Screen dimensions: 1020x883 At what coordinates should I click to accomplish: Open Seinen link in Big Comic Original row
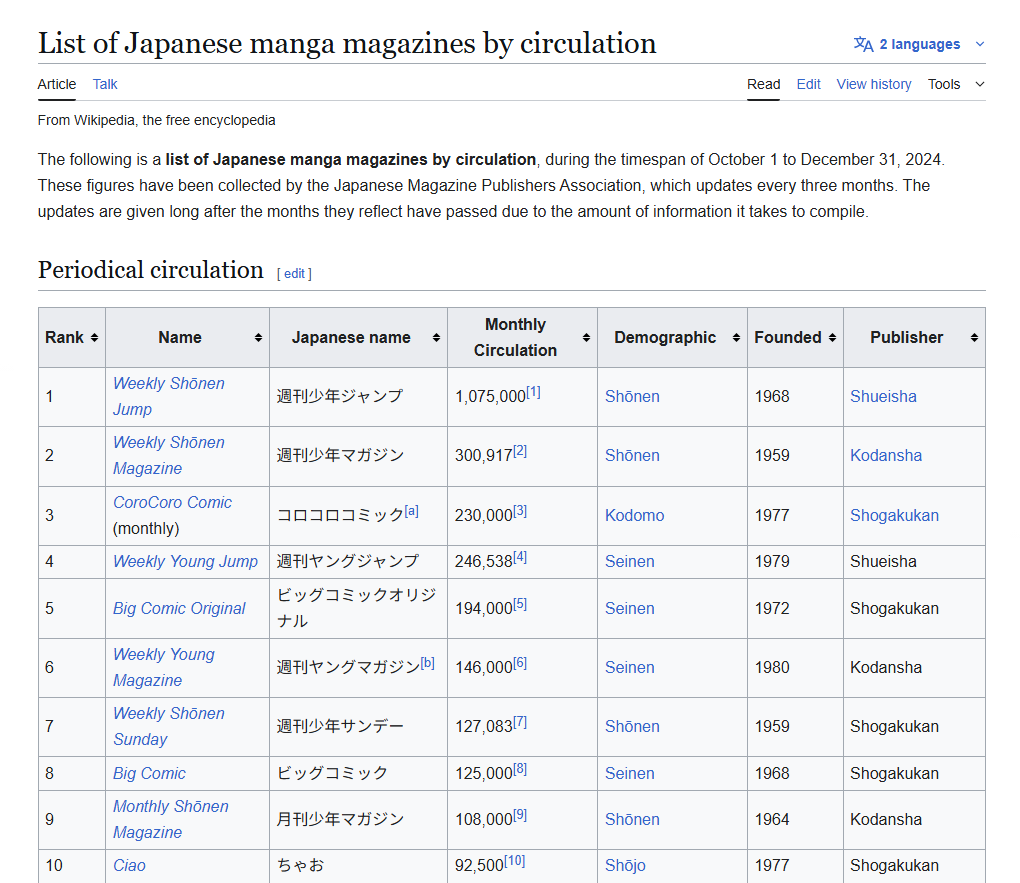pos(630,608)
